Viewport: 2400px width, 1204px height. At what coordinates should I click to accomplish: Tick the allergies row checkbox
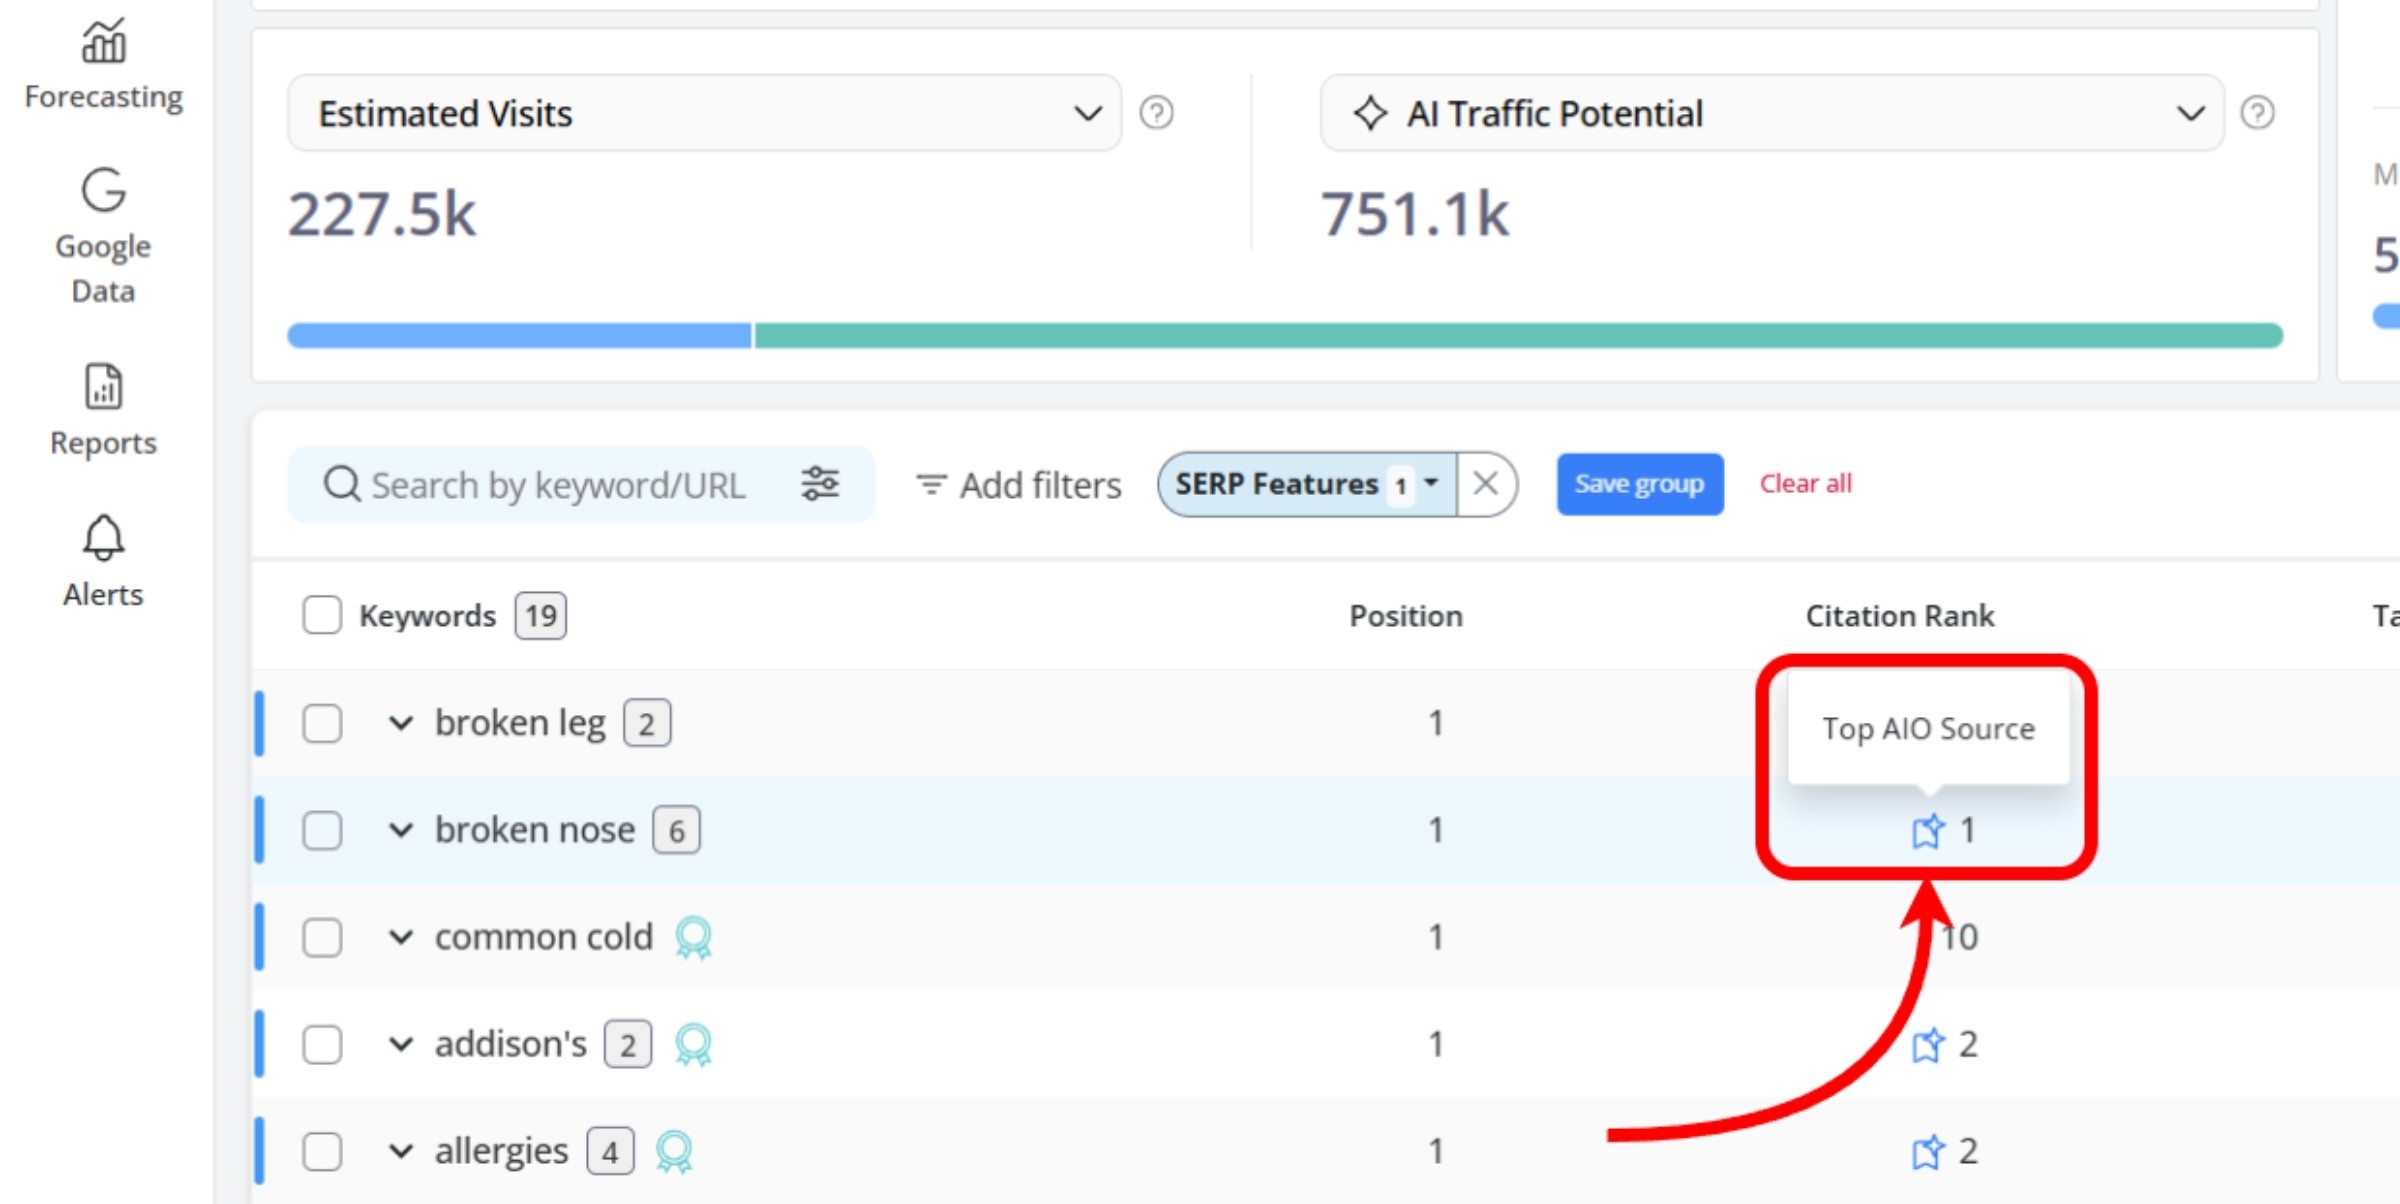(322, 1151)
